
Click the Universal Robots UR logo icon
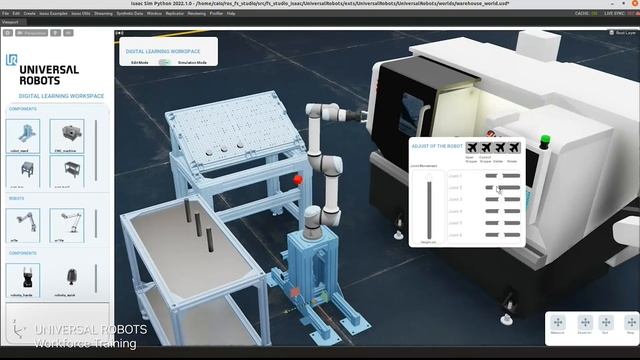coord(11,60)
